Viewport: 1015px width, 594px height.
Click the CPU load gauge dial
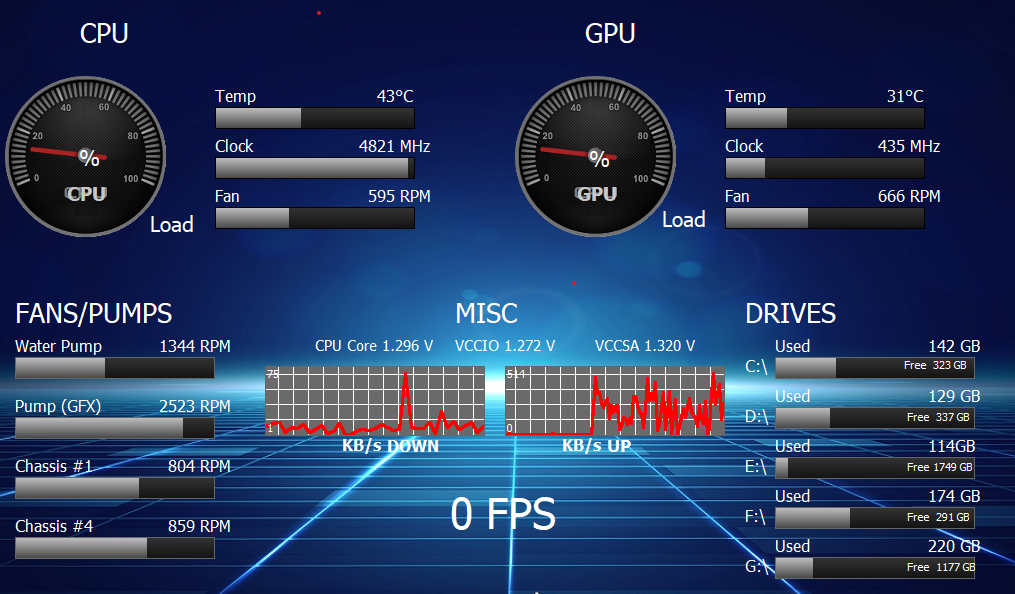pos(86,157)
